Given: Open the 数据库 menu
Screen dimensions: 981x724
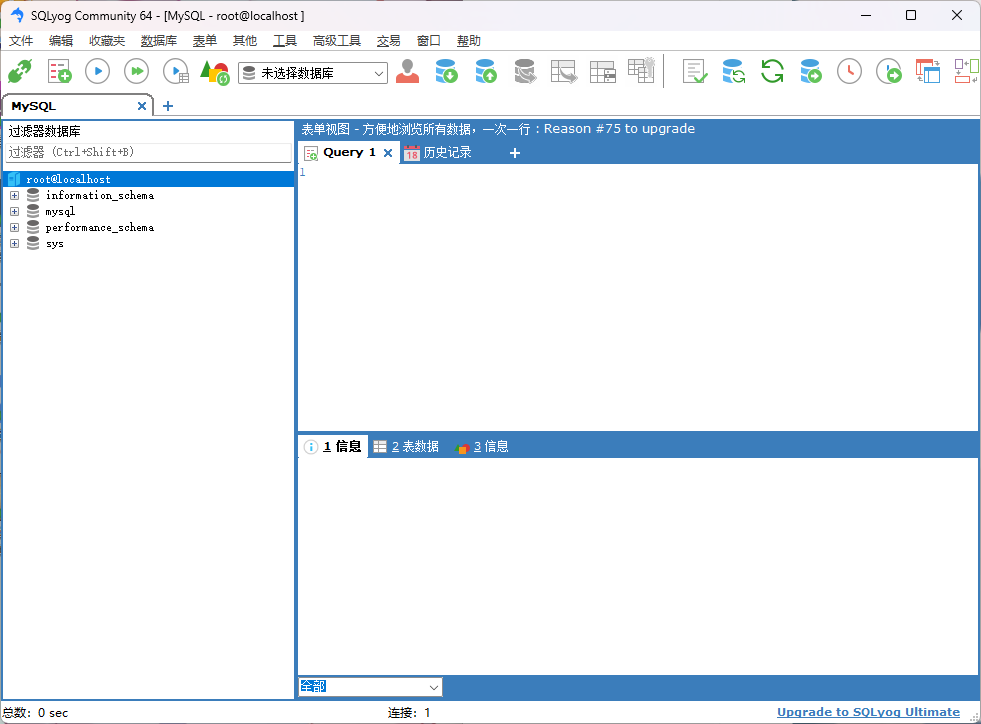Looking at the screenshot, I should coord(158,41).
